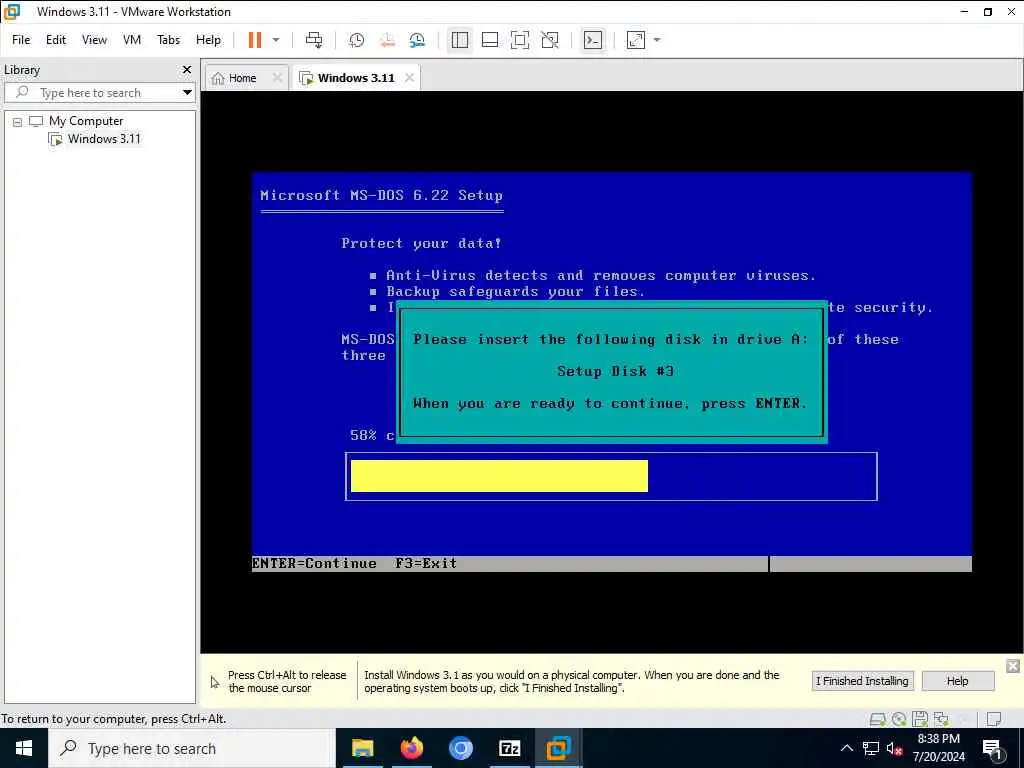Open the blue circle browser taskbar icon
This screenshot has height=768, width=1024.
460,748
